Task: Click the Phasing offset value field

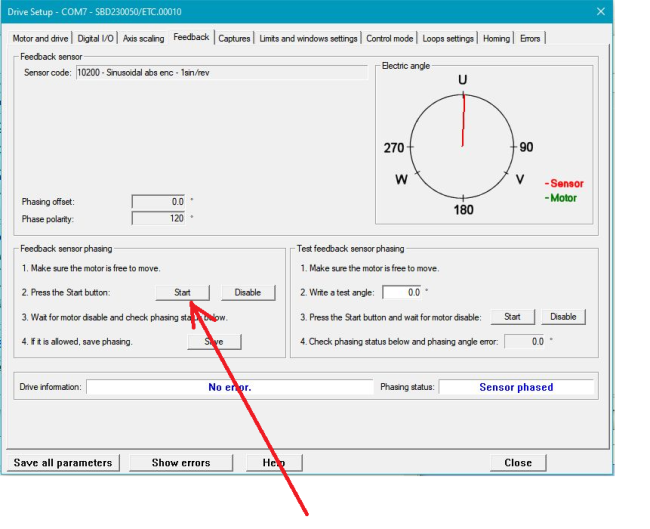Action: [159, 202]
